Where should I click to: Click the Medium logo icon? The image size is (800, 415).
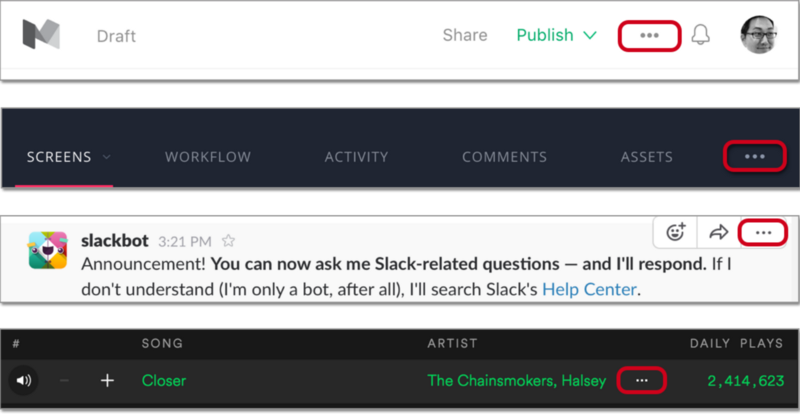coord(42,35)
